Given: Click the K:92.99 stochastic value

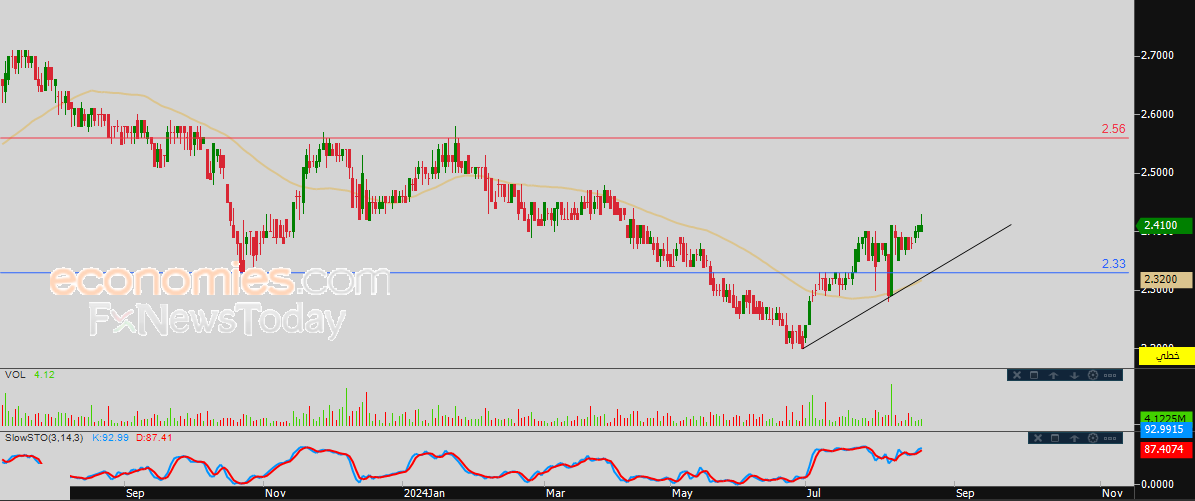Looking at the screenshot, I should click(109, 438).
